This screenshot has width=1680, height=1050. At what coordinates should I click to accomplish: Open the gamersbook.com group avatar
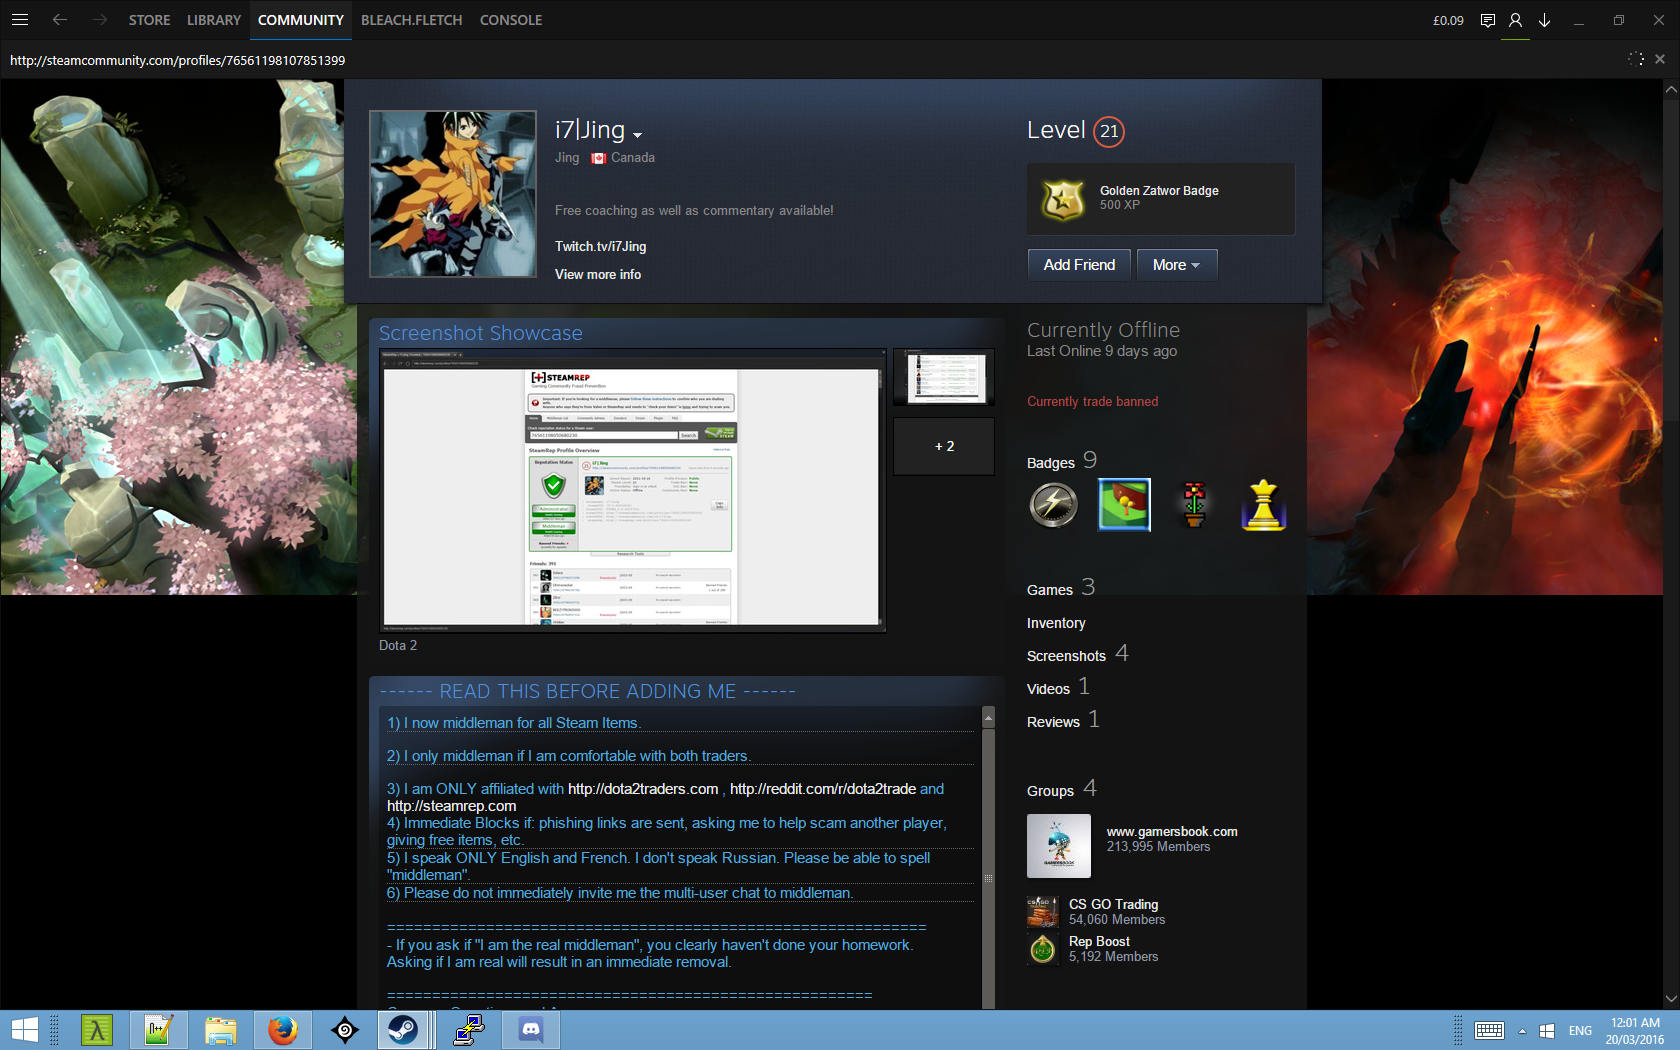[x=1058, y=846]
